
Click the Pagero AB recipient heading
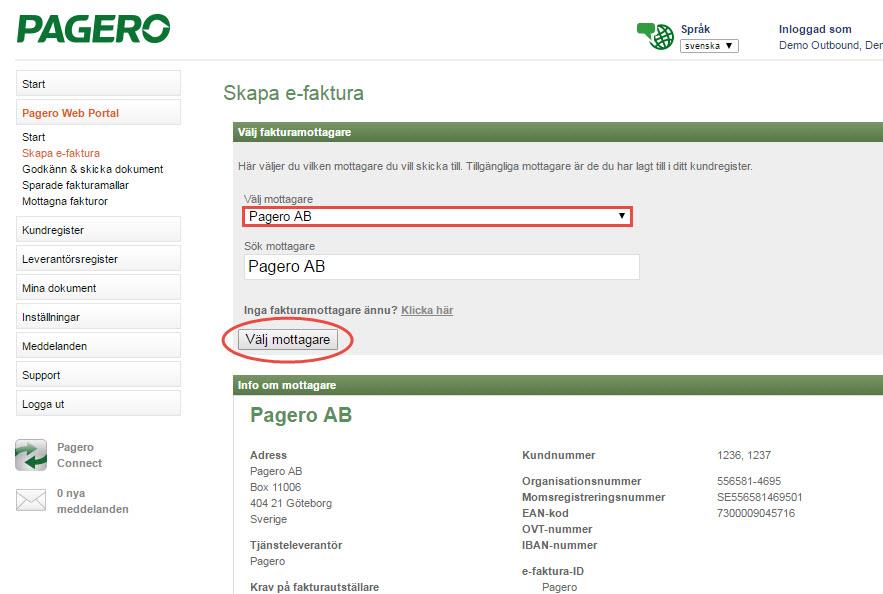pyautogui.click(x=301, y=415)
